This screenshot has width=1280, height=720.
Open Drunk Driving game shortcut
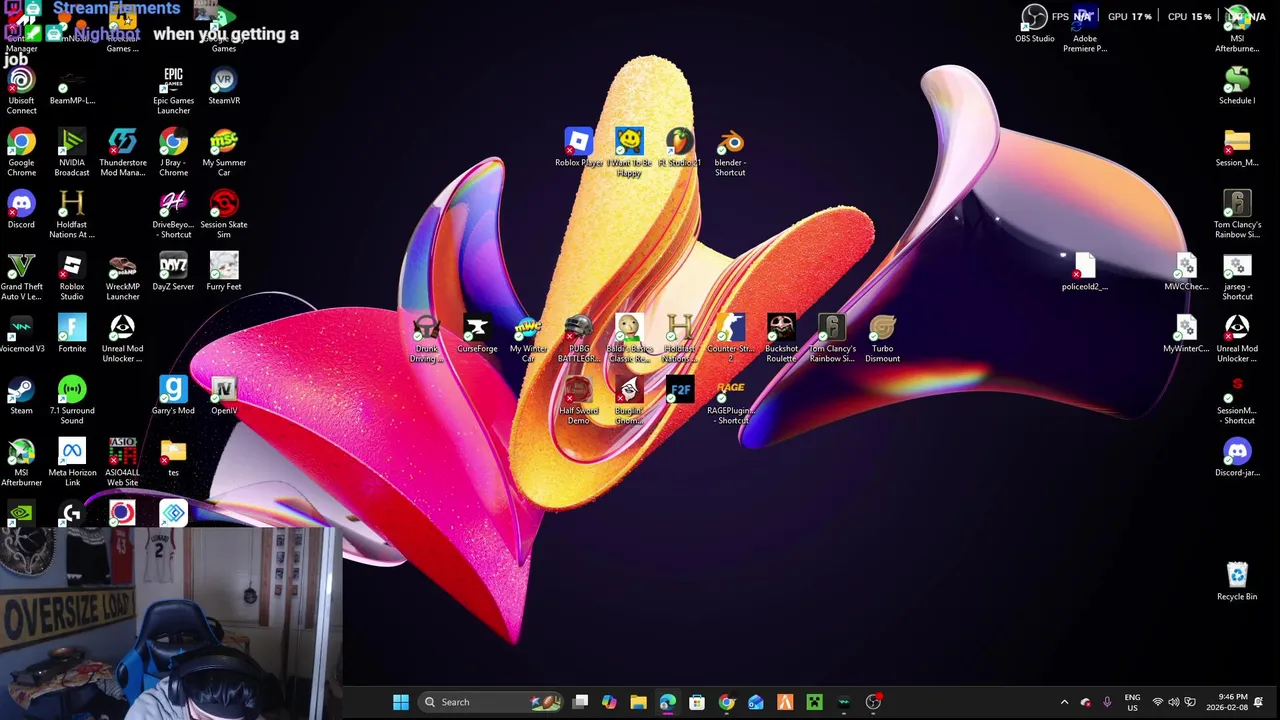[426, 339]
